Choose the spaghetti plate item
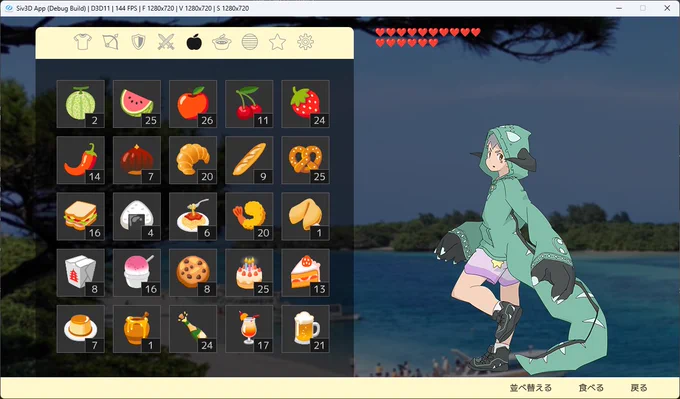Screen dimensions: 680x399 193,216
